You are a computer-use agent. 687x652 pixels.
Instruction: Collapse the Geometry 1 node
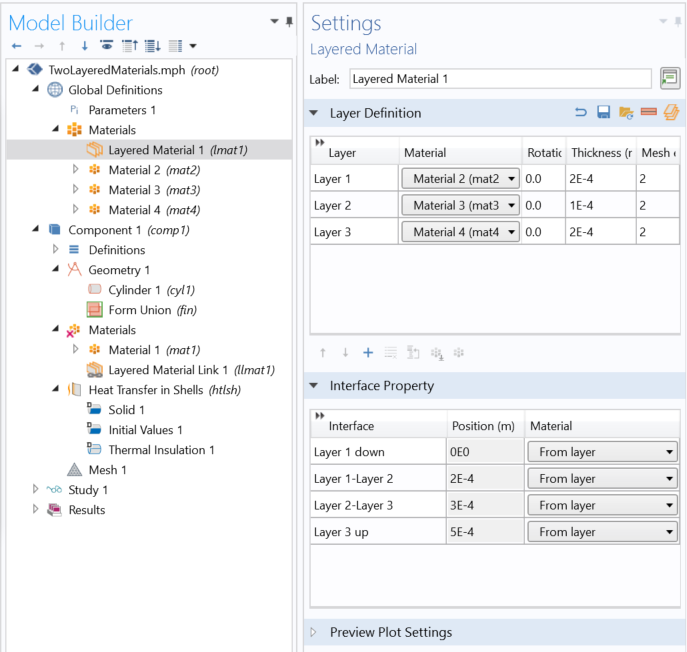(x=56, y=269)
